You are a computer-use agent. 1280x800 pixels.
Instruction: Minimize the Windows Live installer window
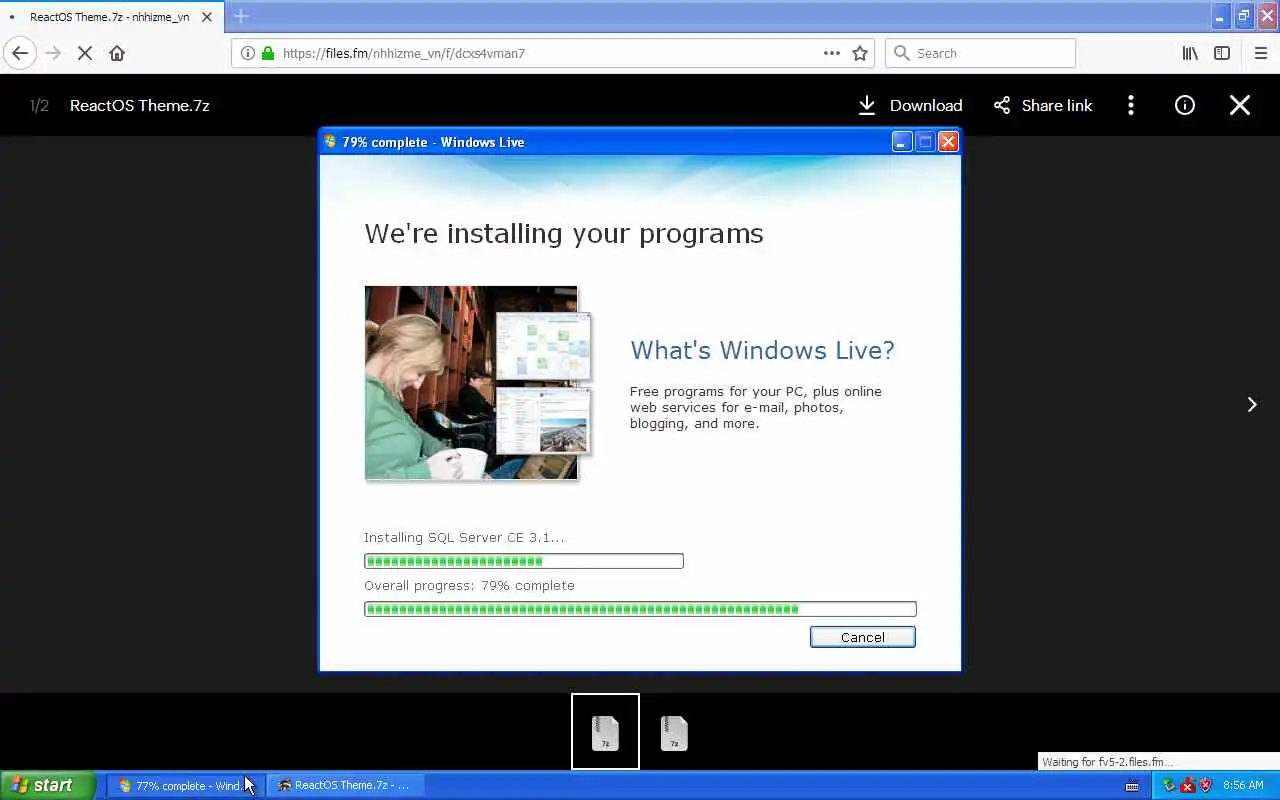902,142
